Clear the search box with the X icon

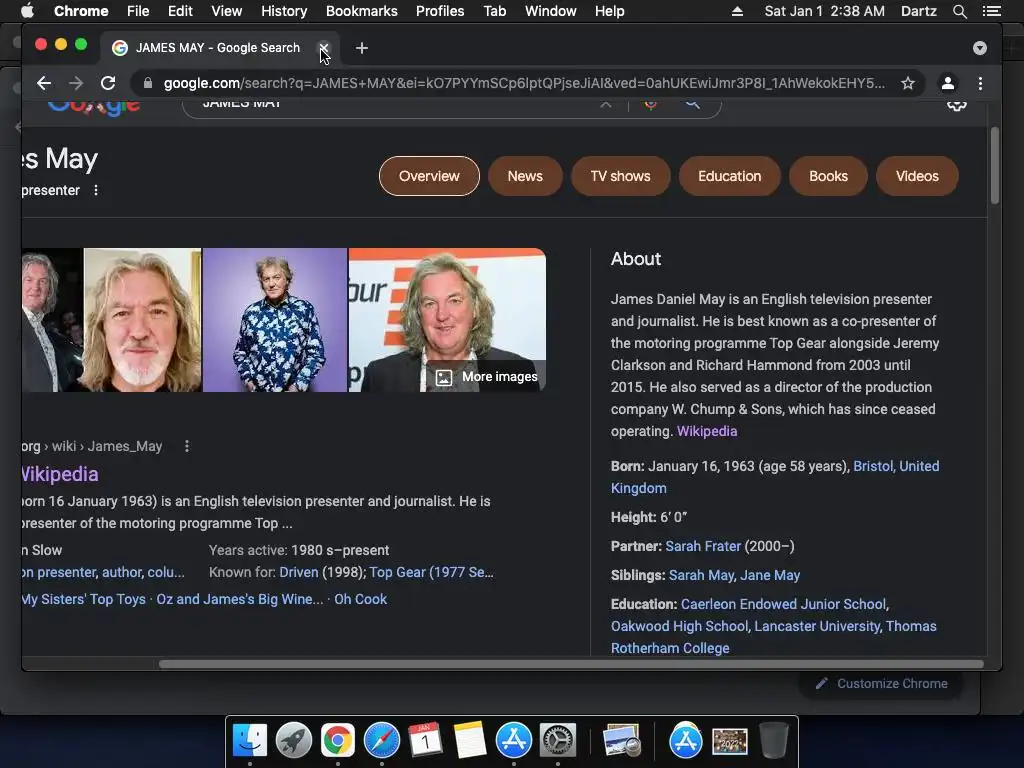click(x=606, y=104)
